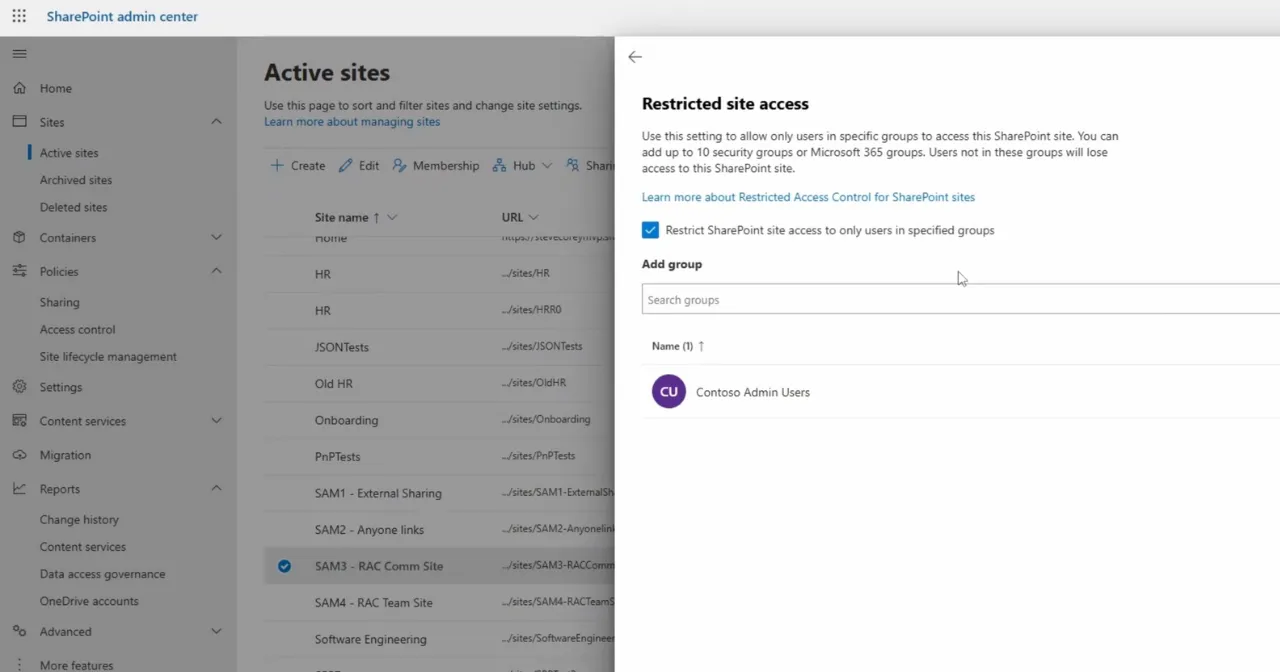Expand the Advanced section in sidebar
This screenshot has width=1280, height=672.
click(x=216, y=631)
